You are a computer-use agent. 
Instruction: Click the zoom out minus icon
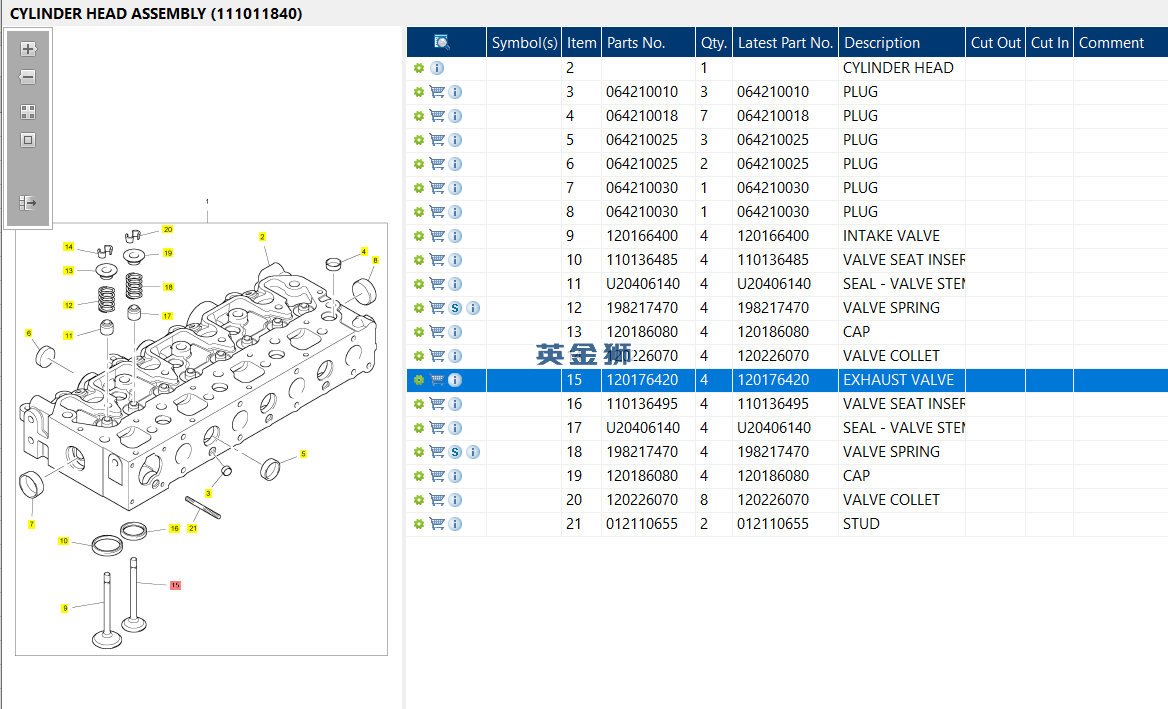click(x=28, y=77)
